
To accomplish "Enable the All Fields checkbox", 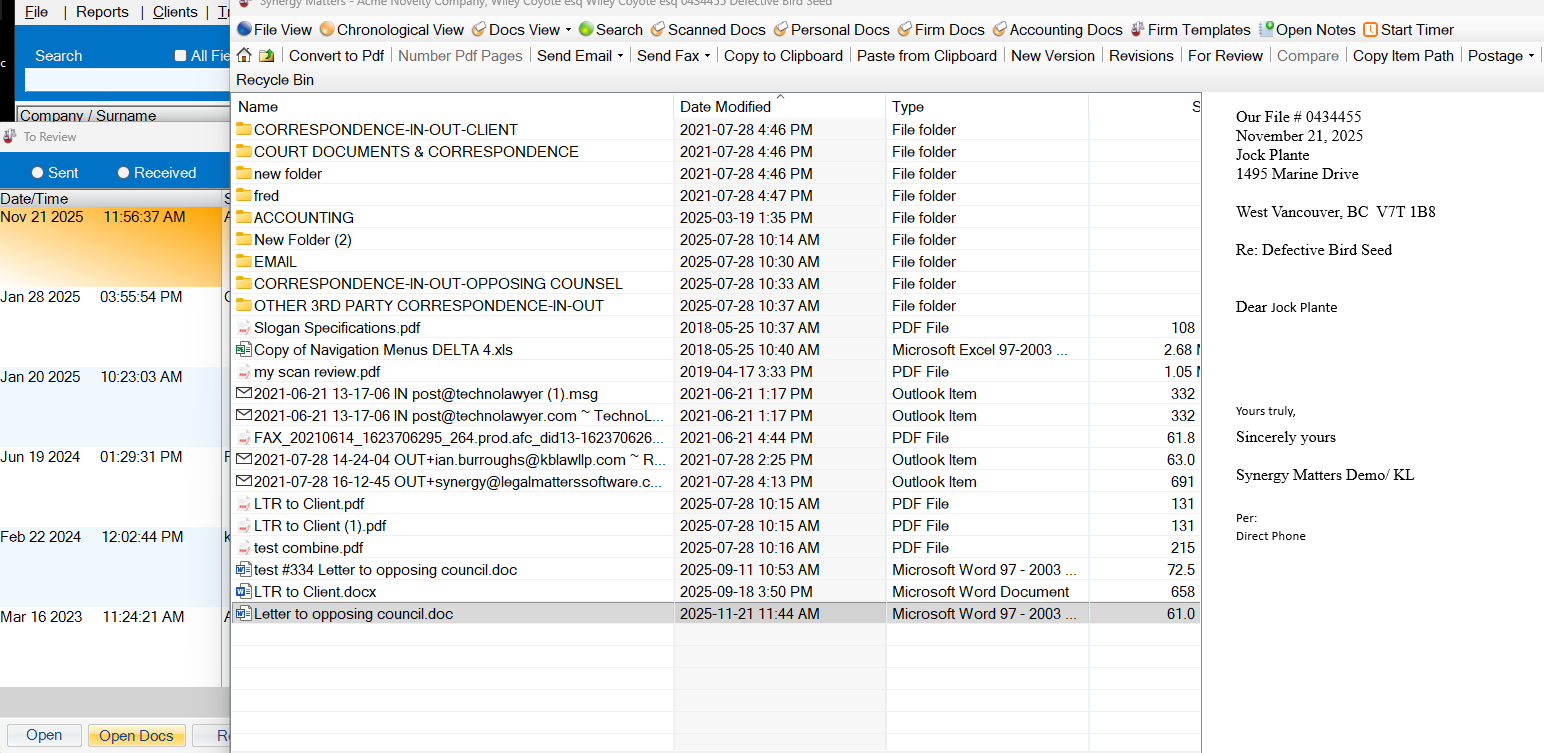I will pos(181,56).
